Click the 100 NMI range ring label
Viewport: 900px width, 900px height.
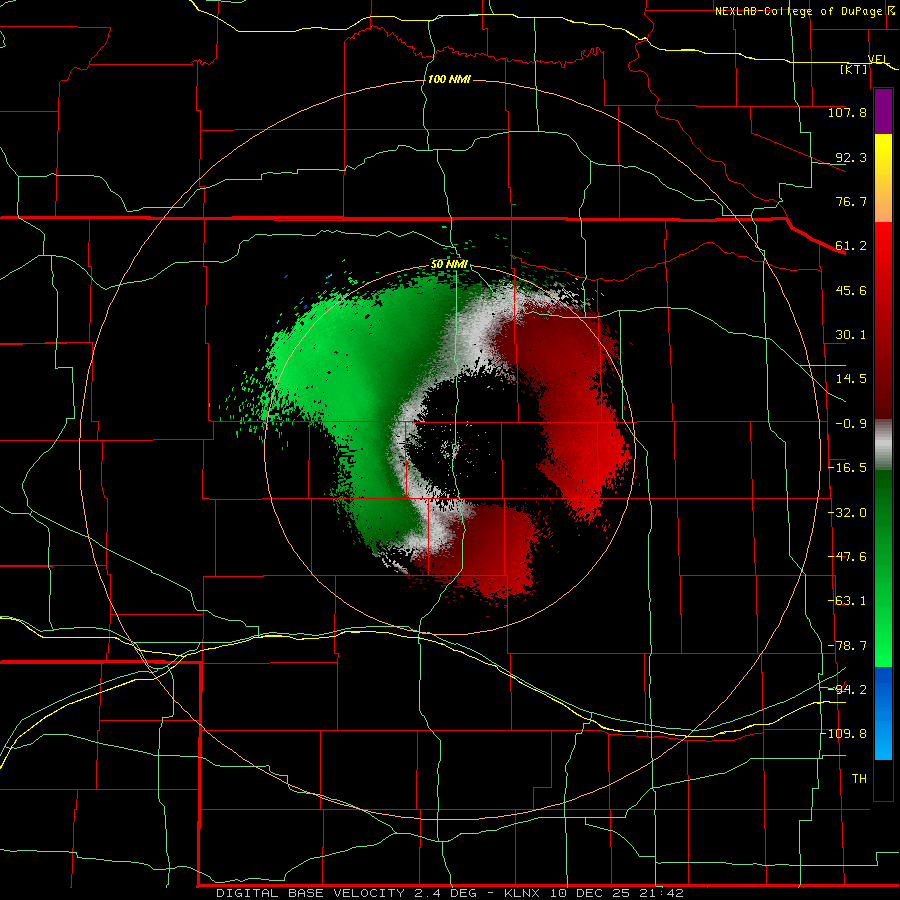449,79
